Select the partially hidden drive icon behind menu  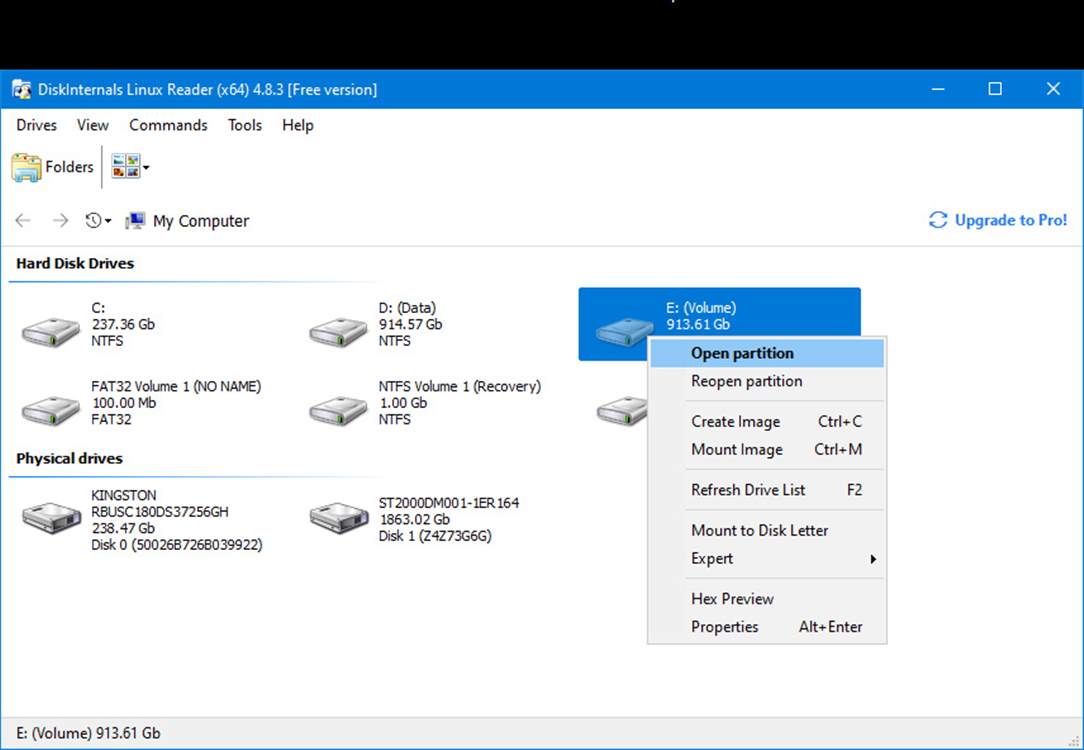[622, 411]
